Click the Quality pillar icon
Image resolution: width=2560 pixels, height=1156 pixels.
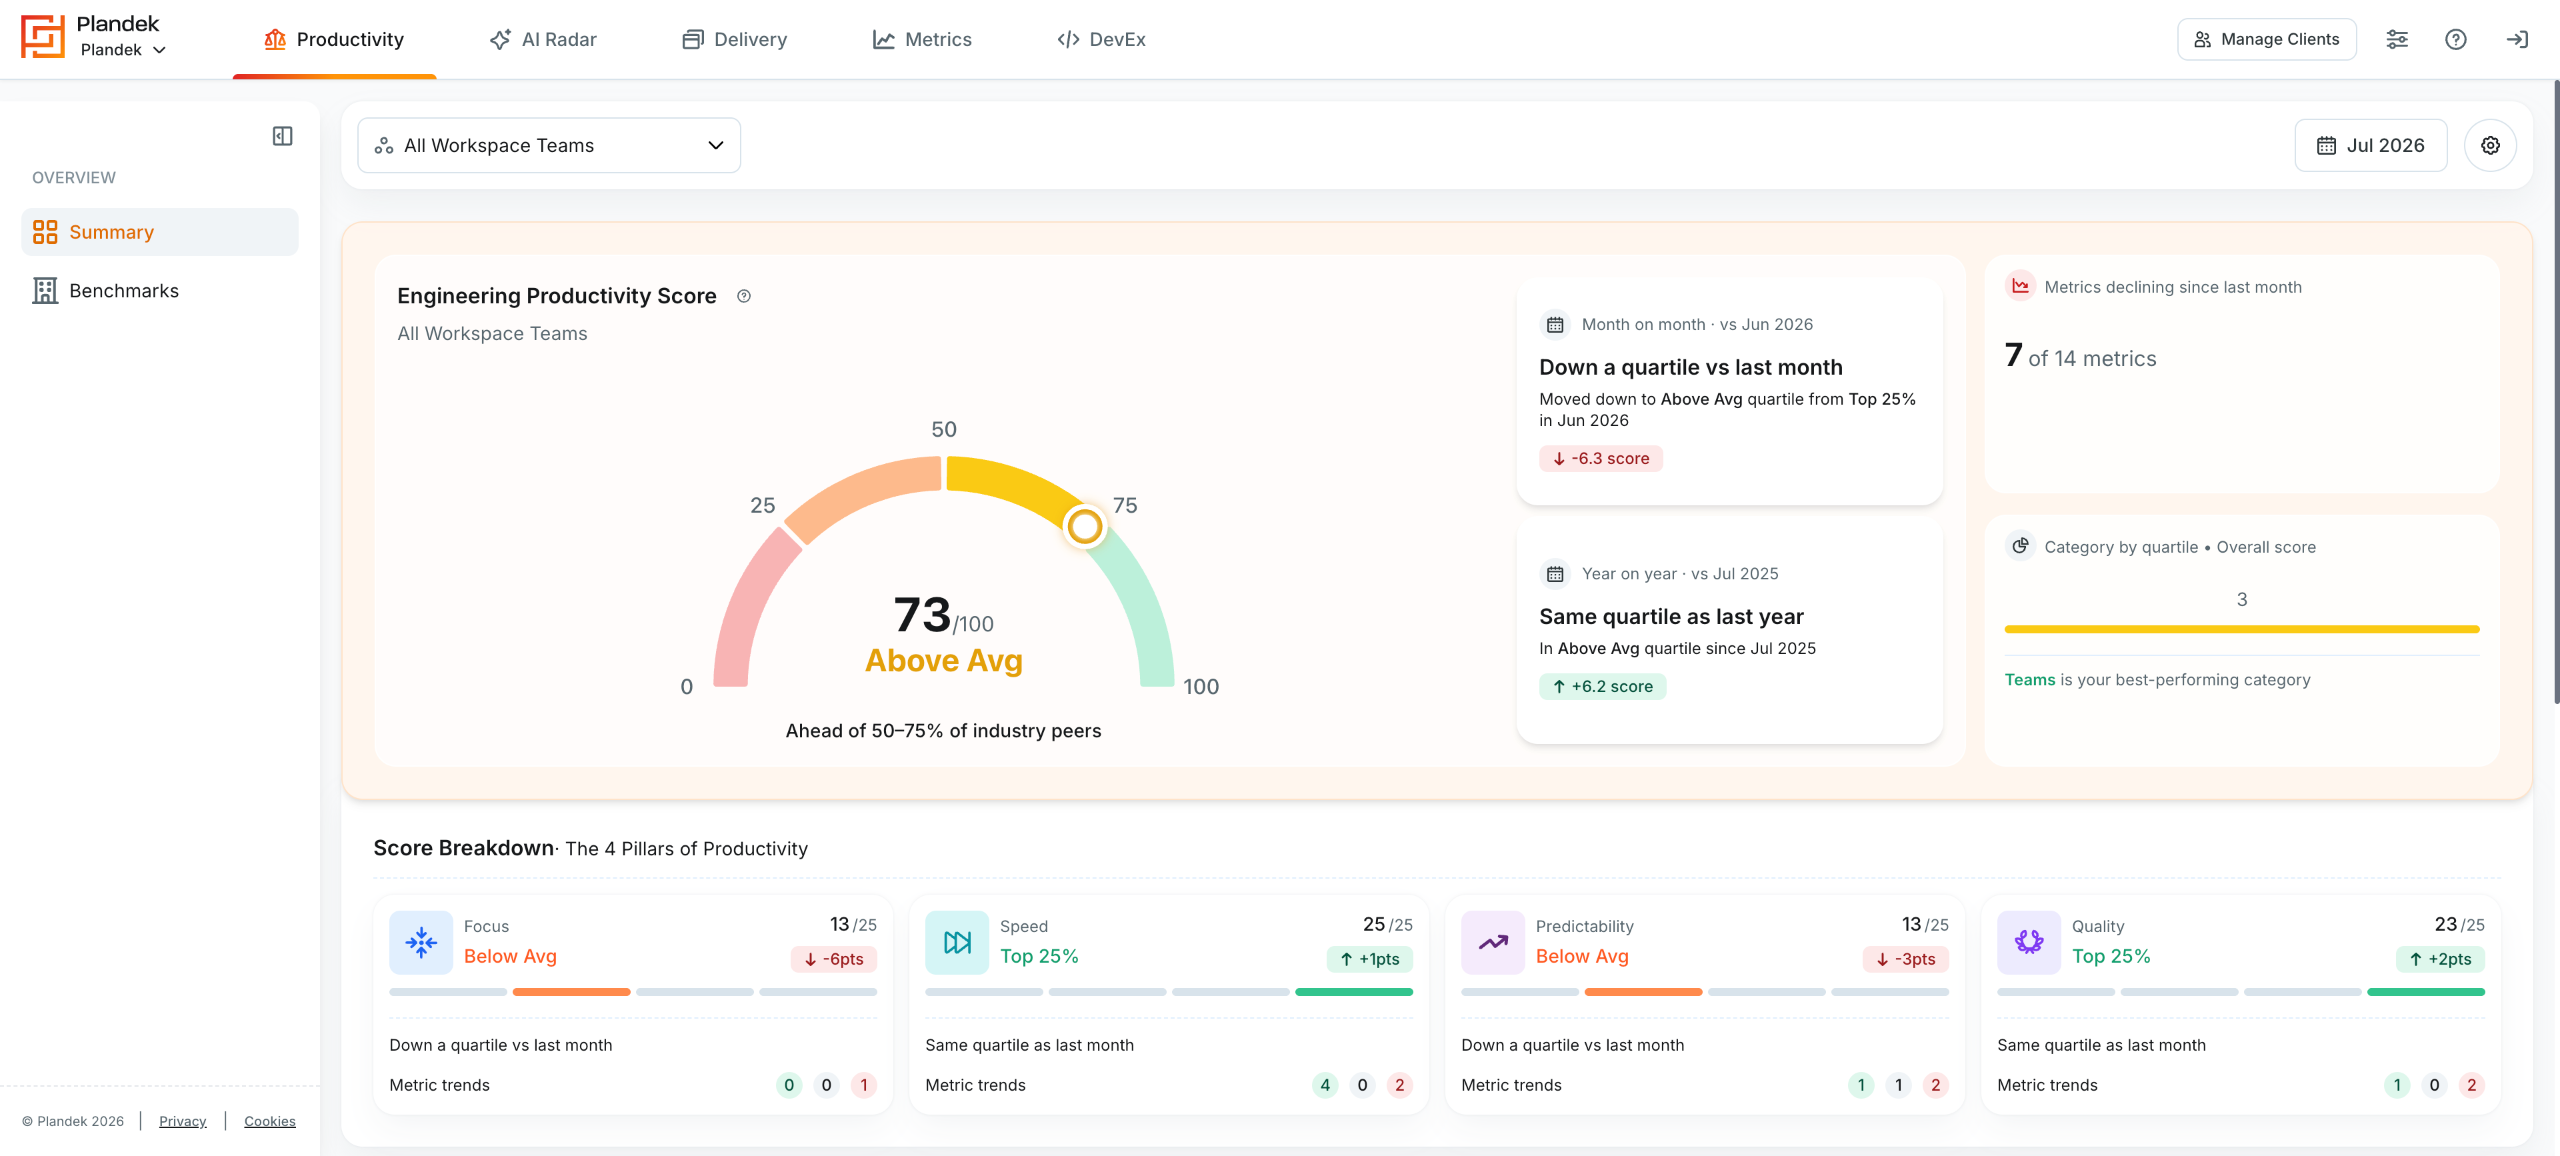click(x=2029, y=942)
